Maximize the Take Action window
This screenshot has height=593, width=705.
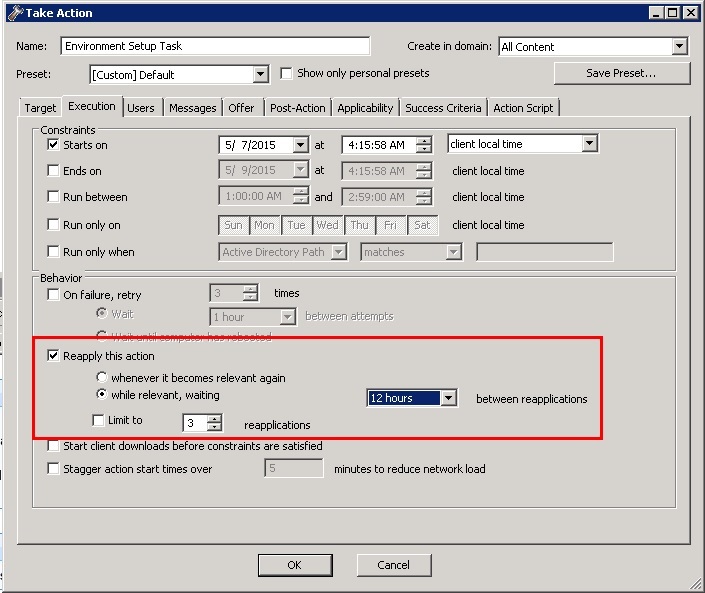click(673, 13)
